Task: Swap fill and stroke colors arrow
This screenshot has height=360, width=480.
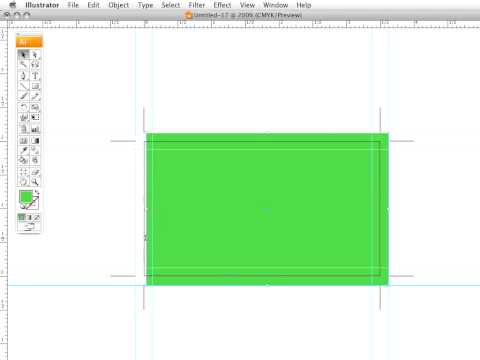Action: [37, 192]
